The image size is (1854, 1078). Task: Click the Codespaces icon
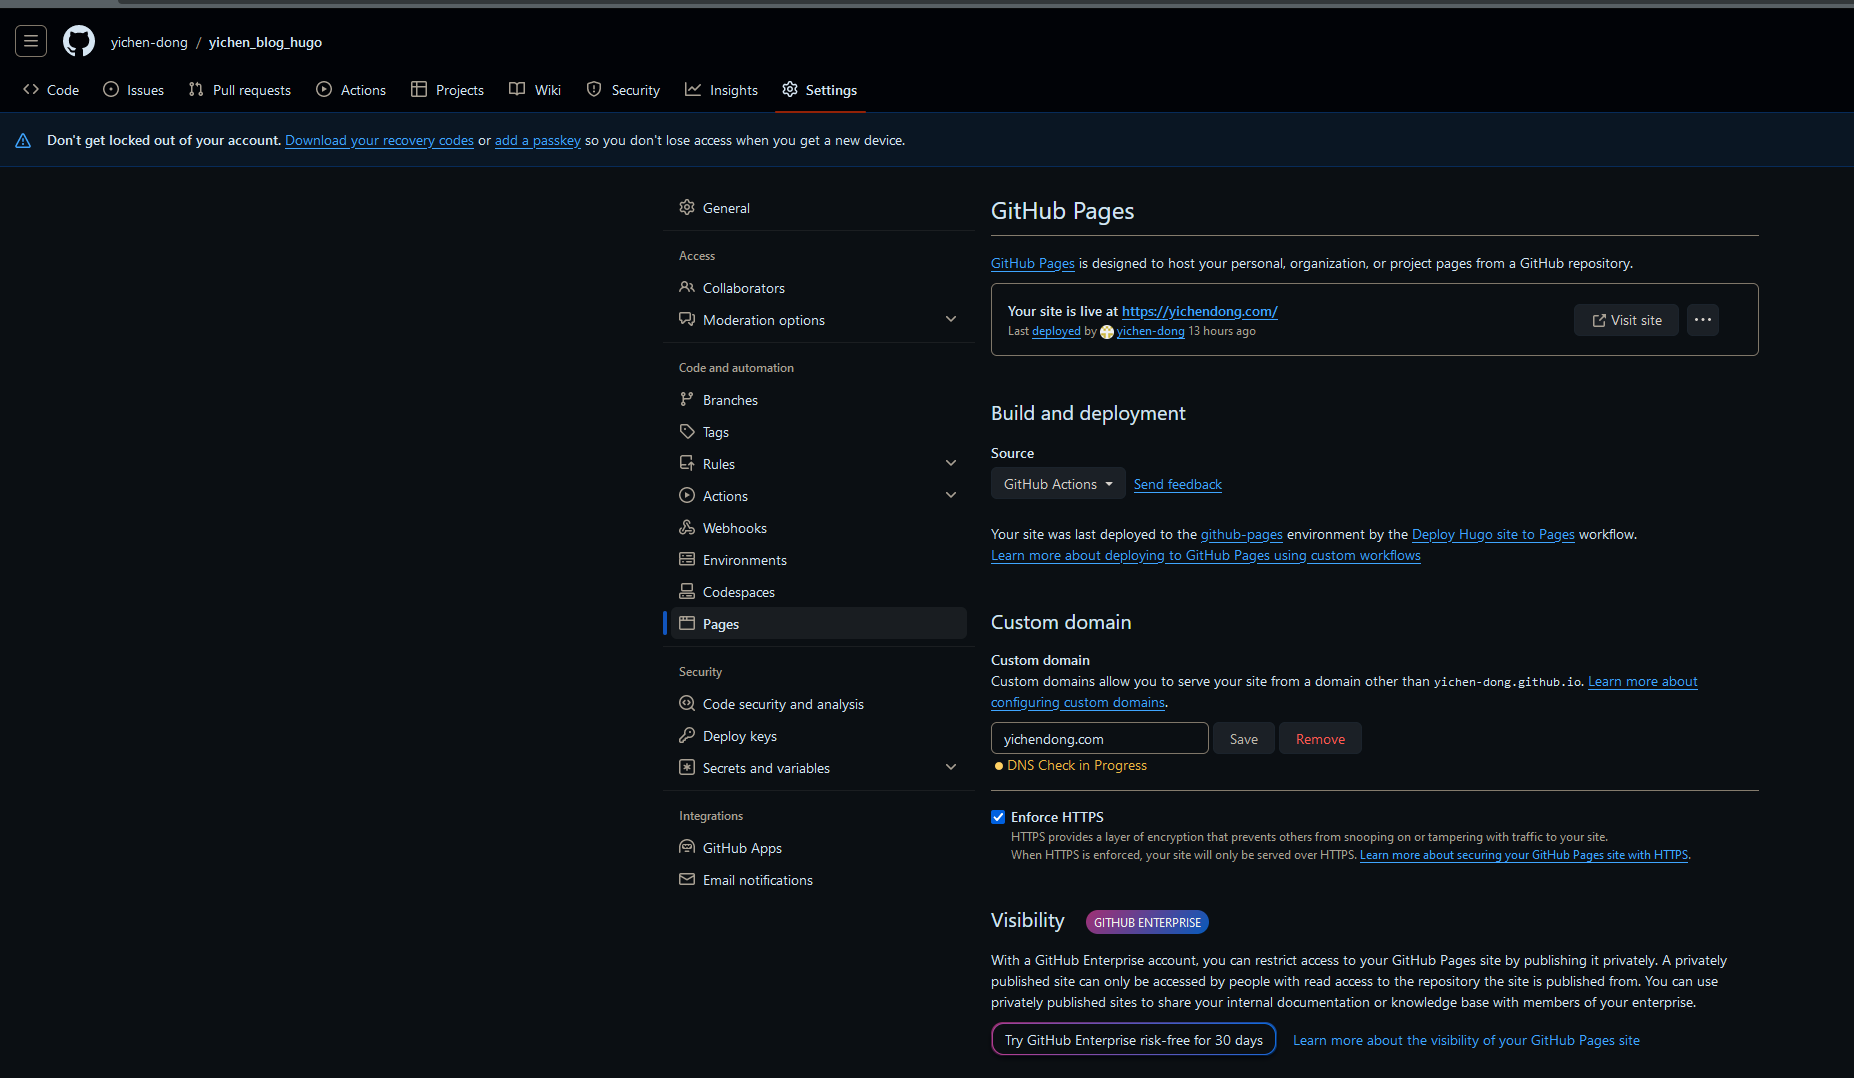(x=687, y=591)
